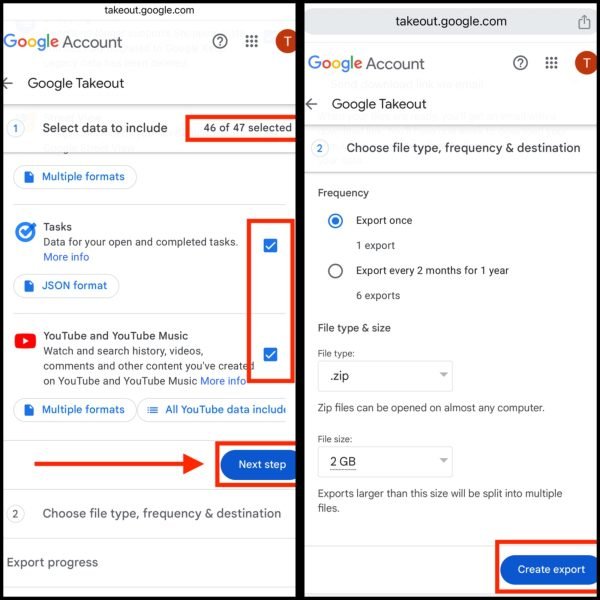Image resolution: width=600 pixels, height=600 pixels.
Task: Click the Next step button
Action: 259,465
